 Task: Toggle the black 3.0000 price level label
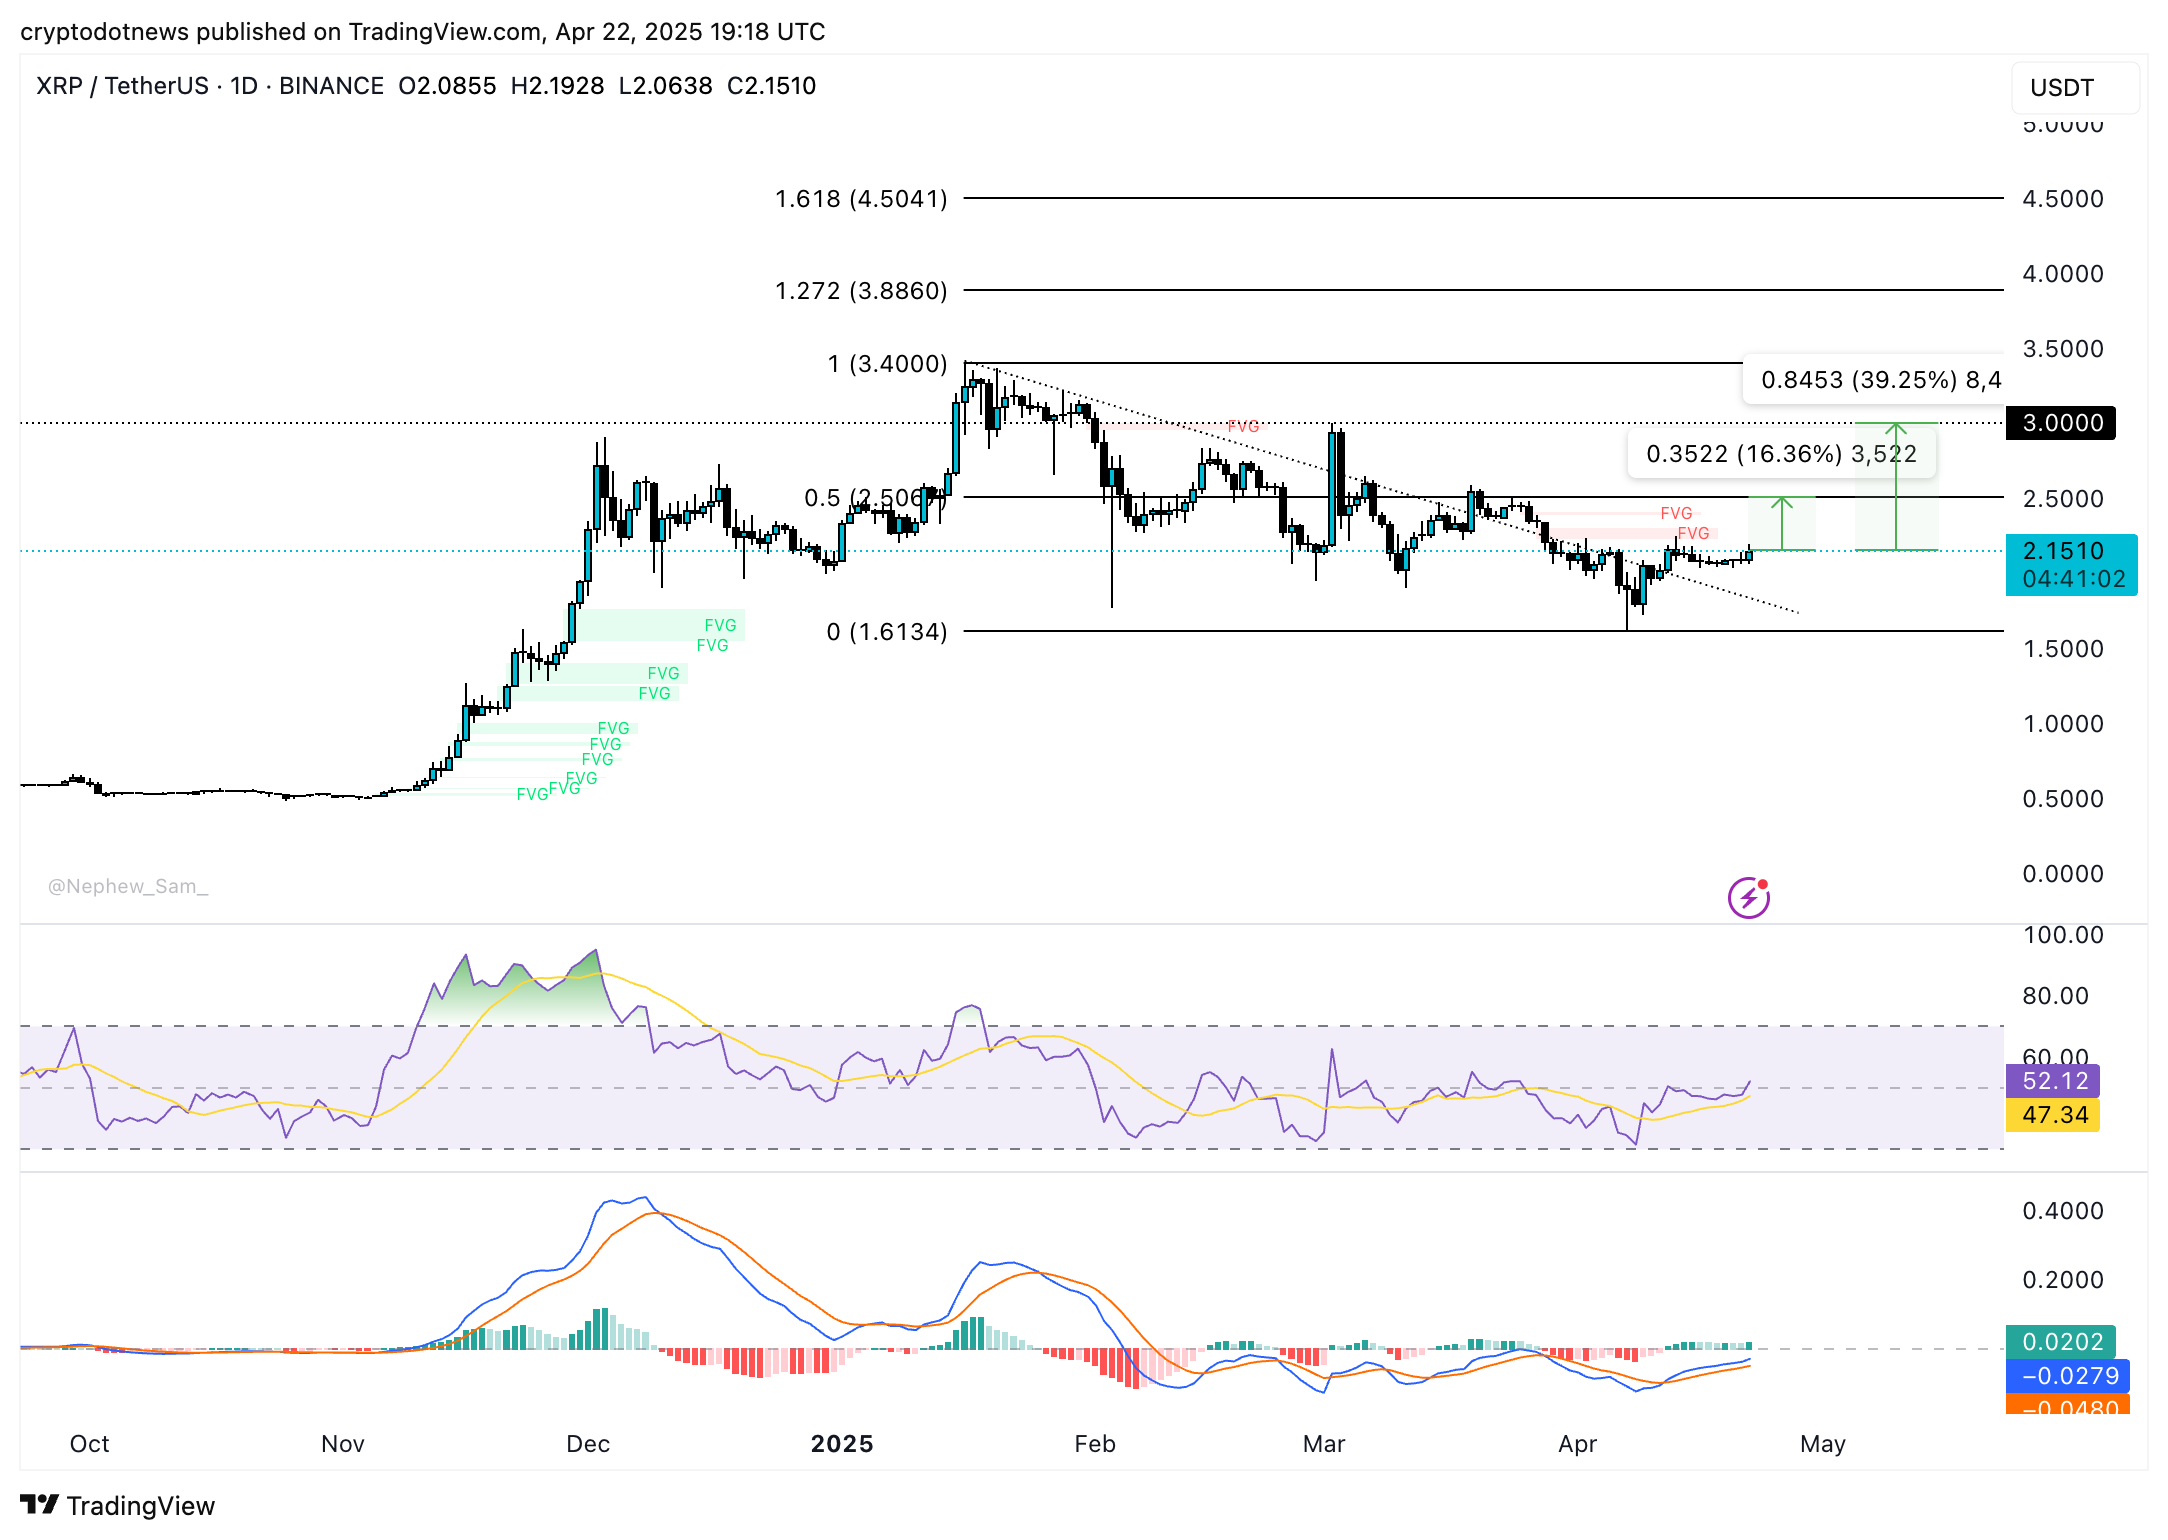(x=2059, y=423)
